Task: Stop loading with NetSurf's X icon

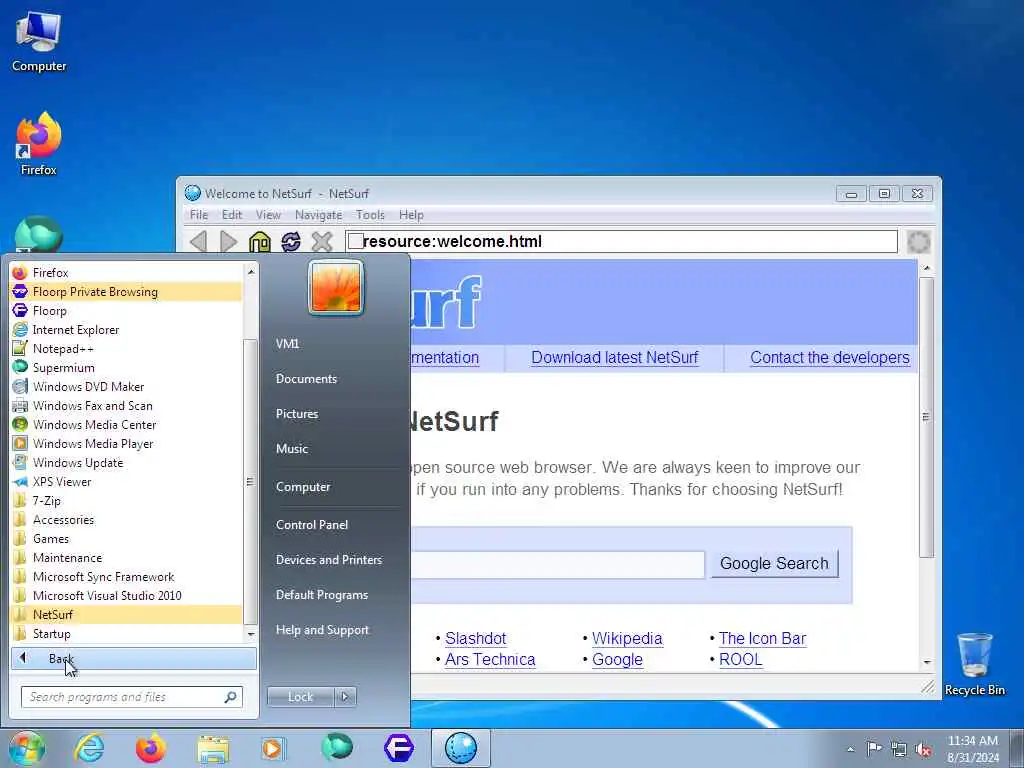Action: pos(322,242)
